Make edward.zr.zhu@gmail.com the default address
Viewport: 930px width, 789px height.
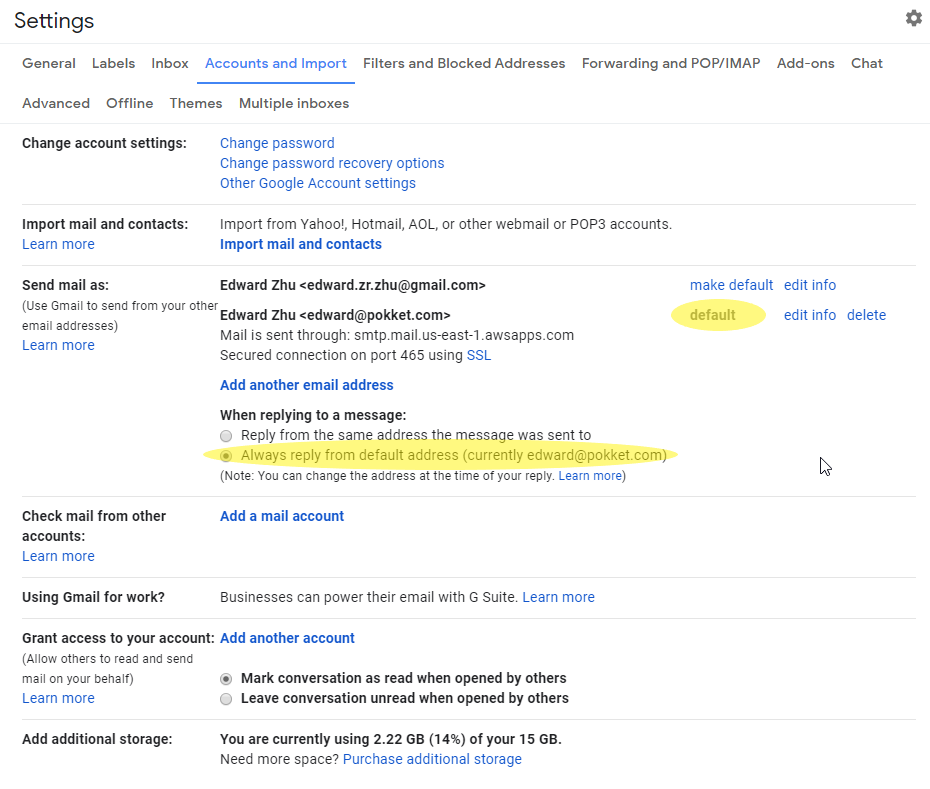(x=731, y=285)
